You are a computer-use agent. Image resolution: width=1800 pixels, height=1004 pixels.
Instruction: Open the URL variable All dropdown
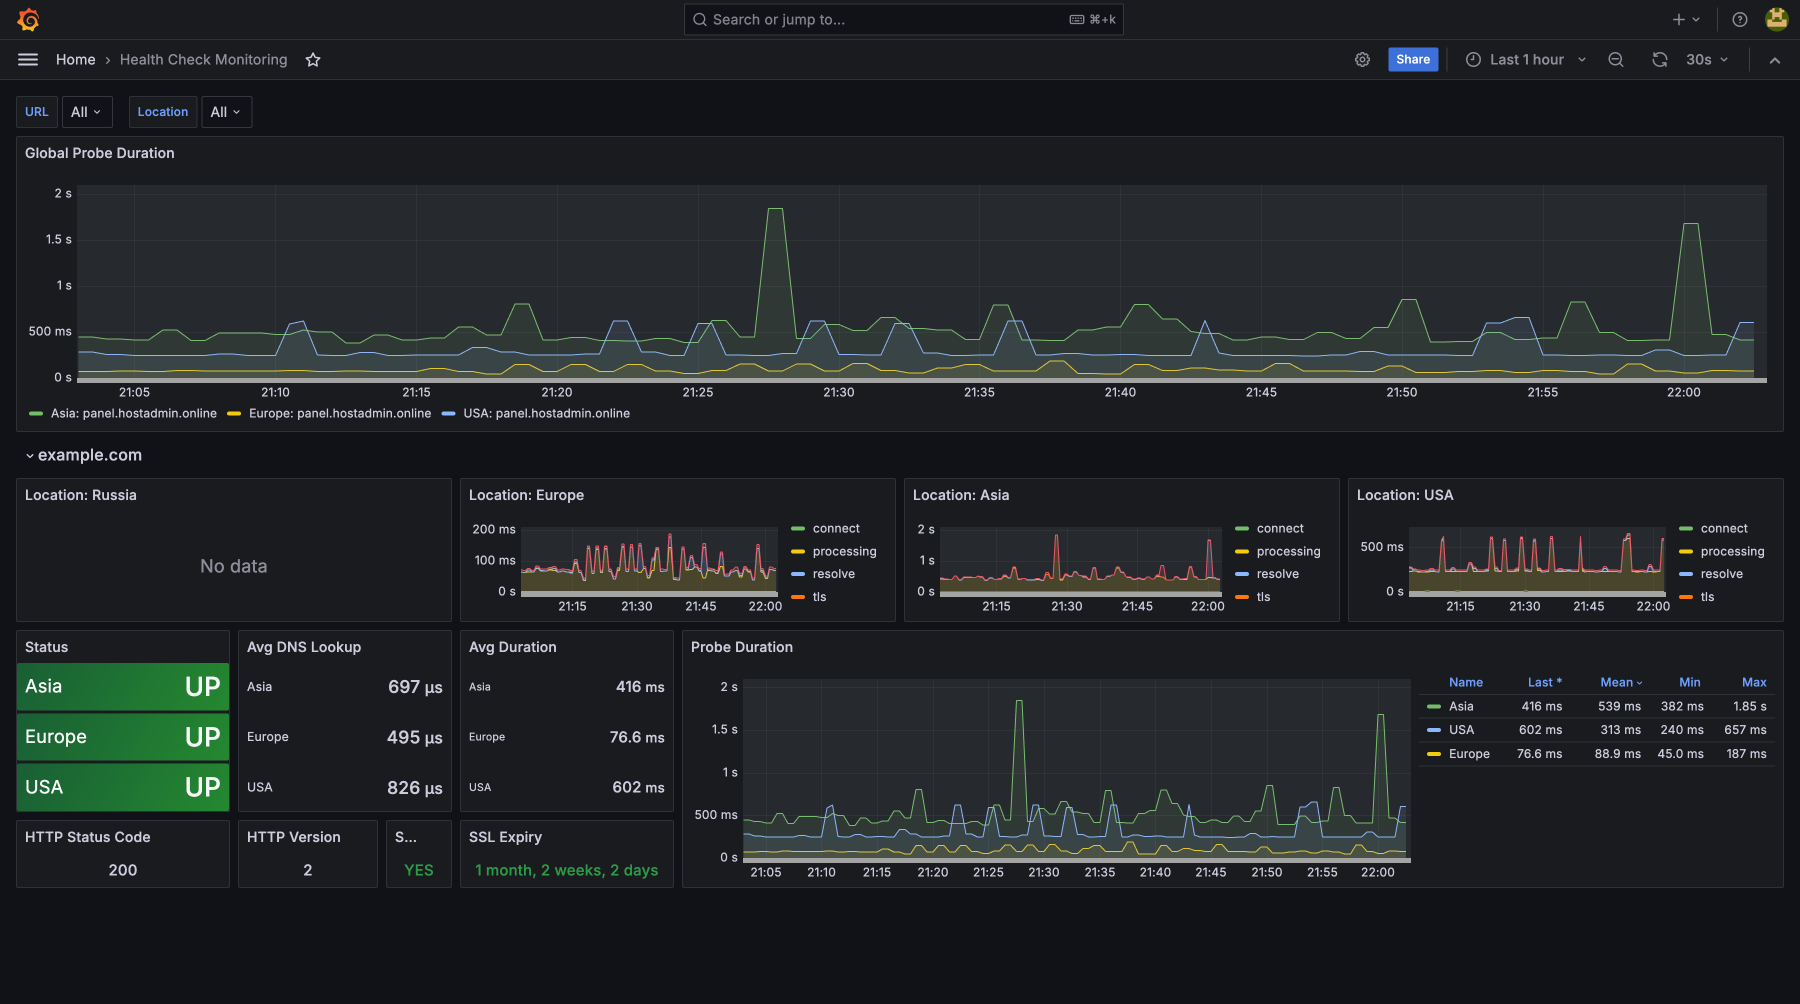pos(87,112)
